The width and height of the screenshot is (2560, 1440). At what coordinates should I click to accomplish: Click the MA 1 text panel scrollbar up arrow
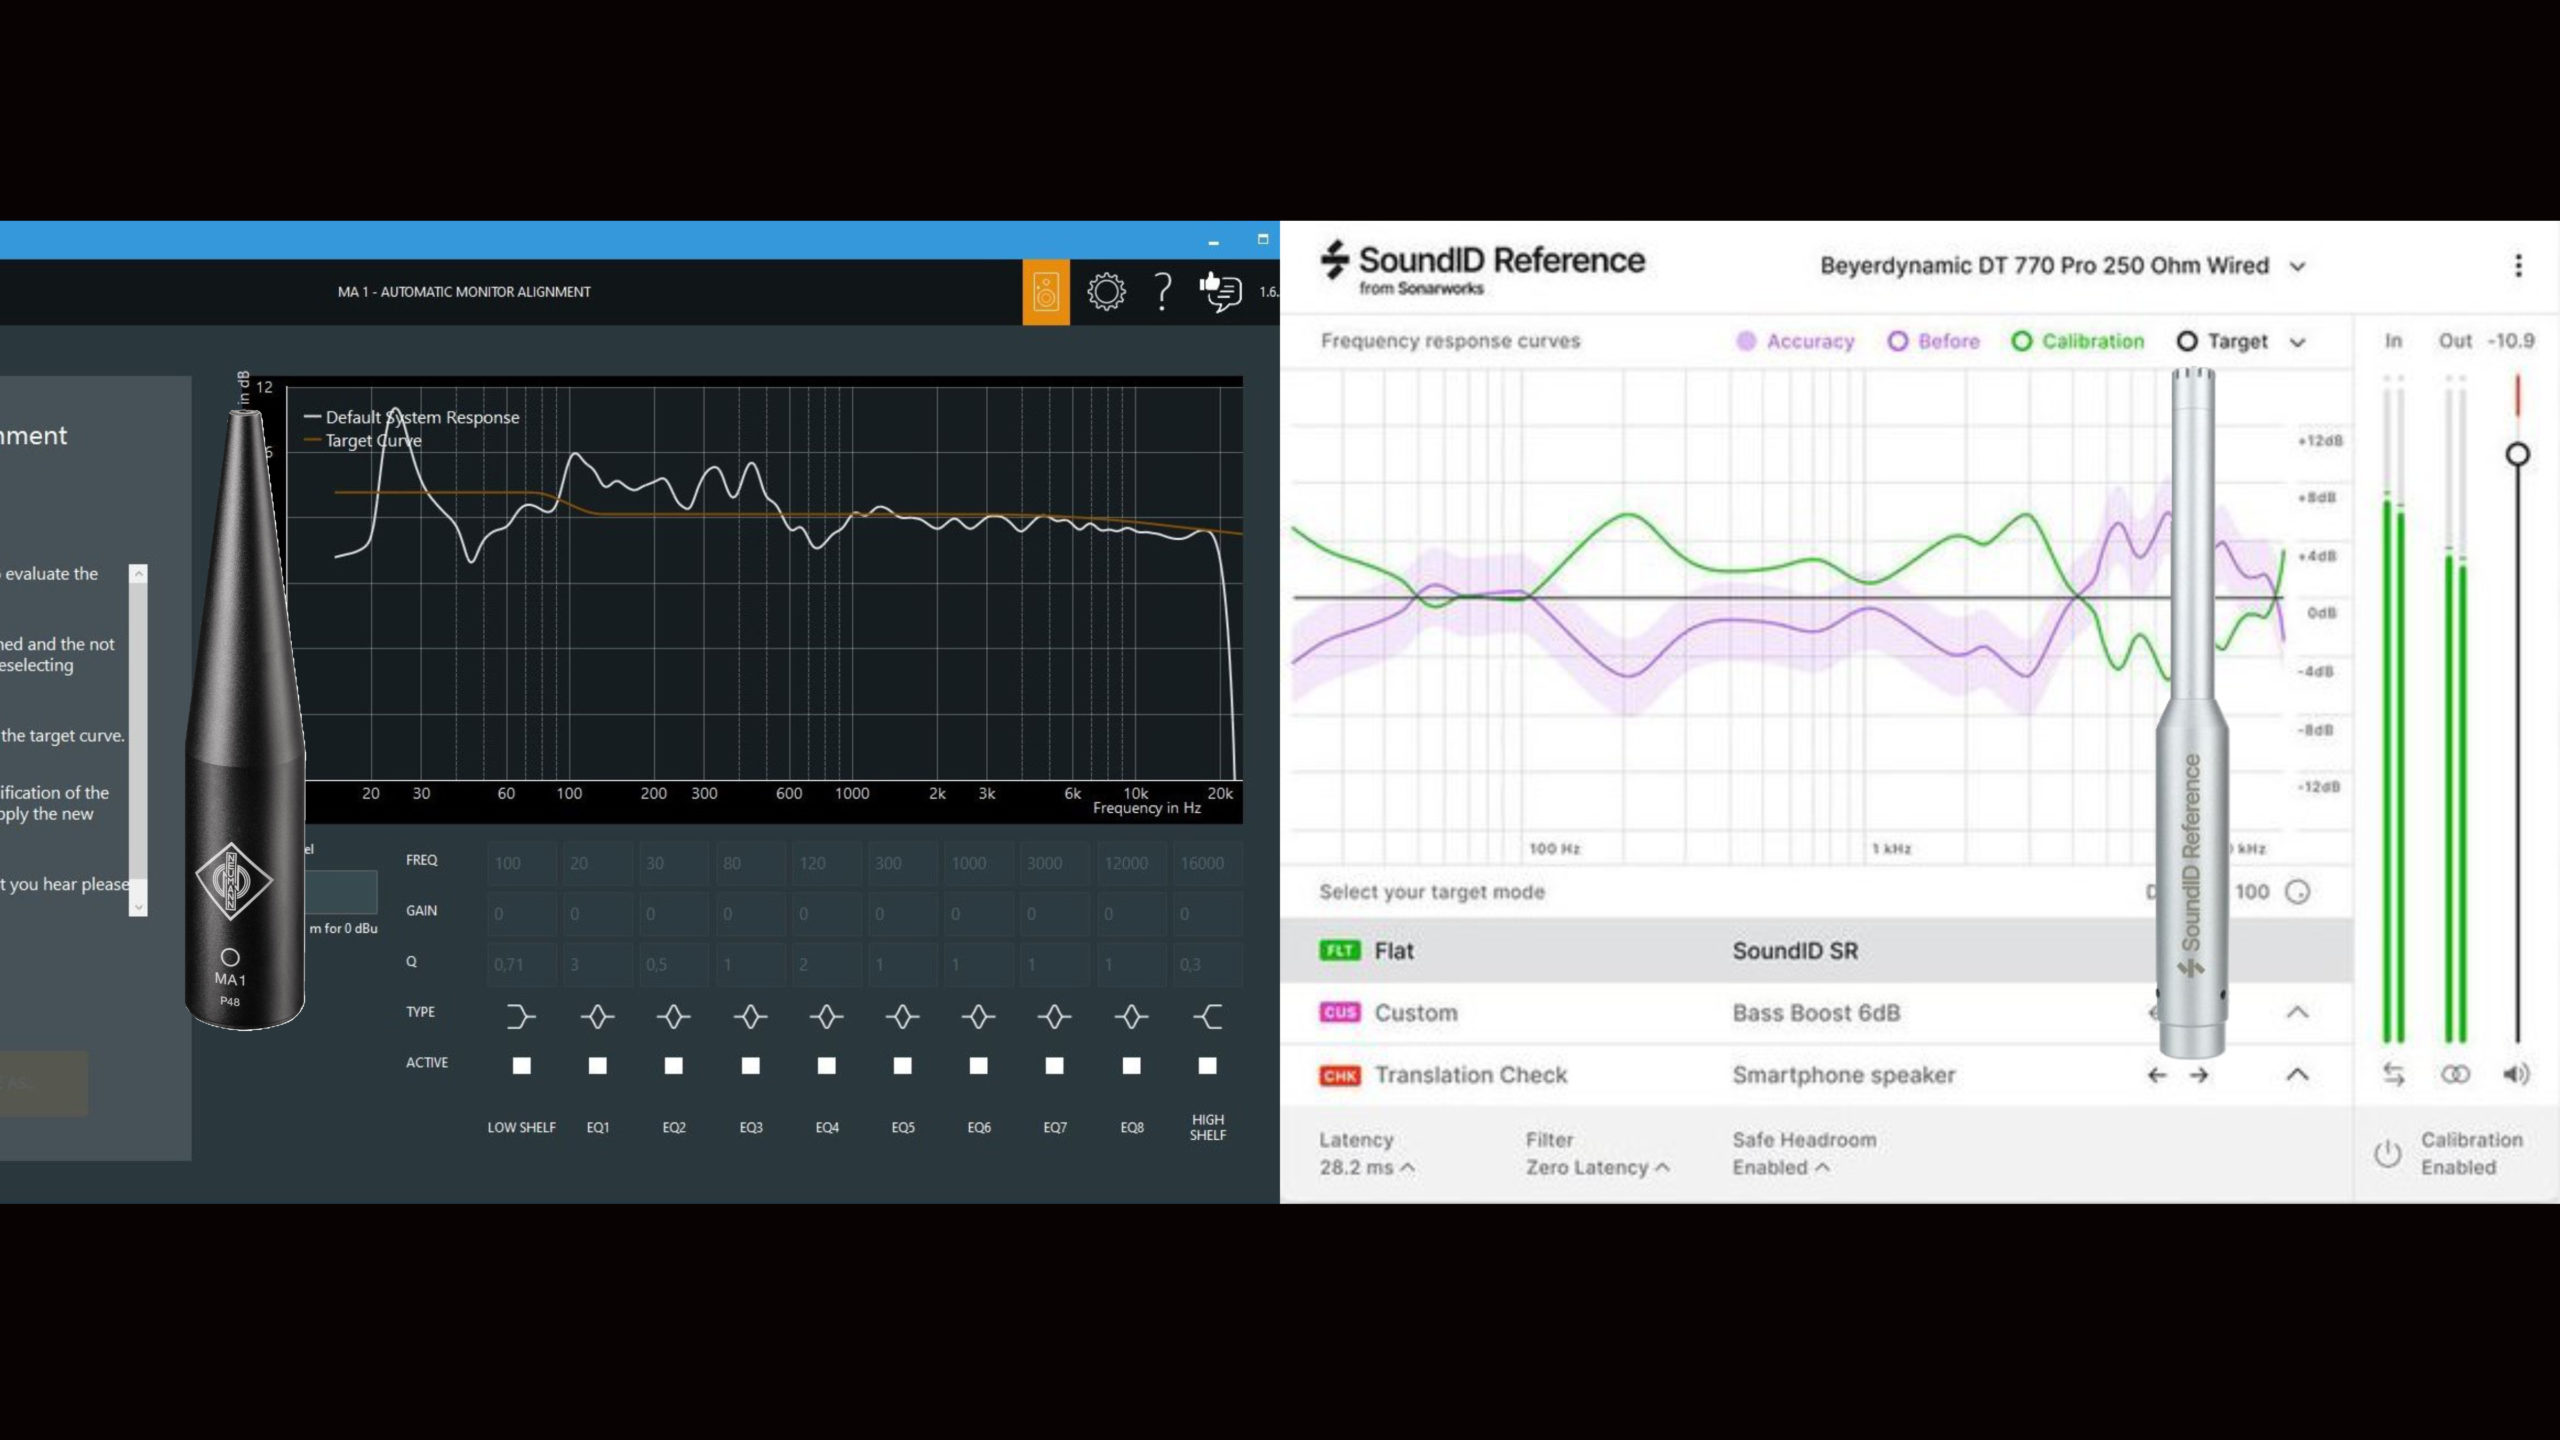138,574
